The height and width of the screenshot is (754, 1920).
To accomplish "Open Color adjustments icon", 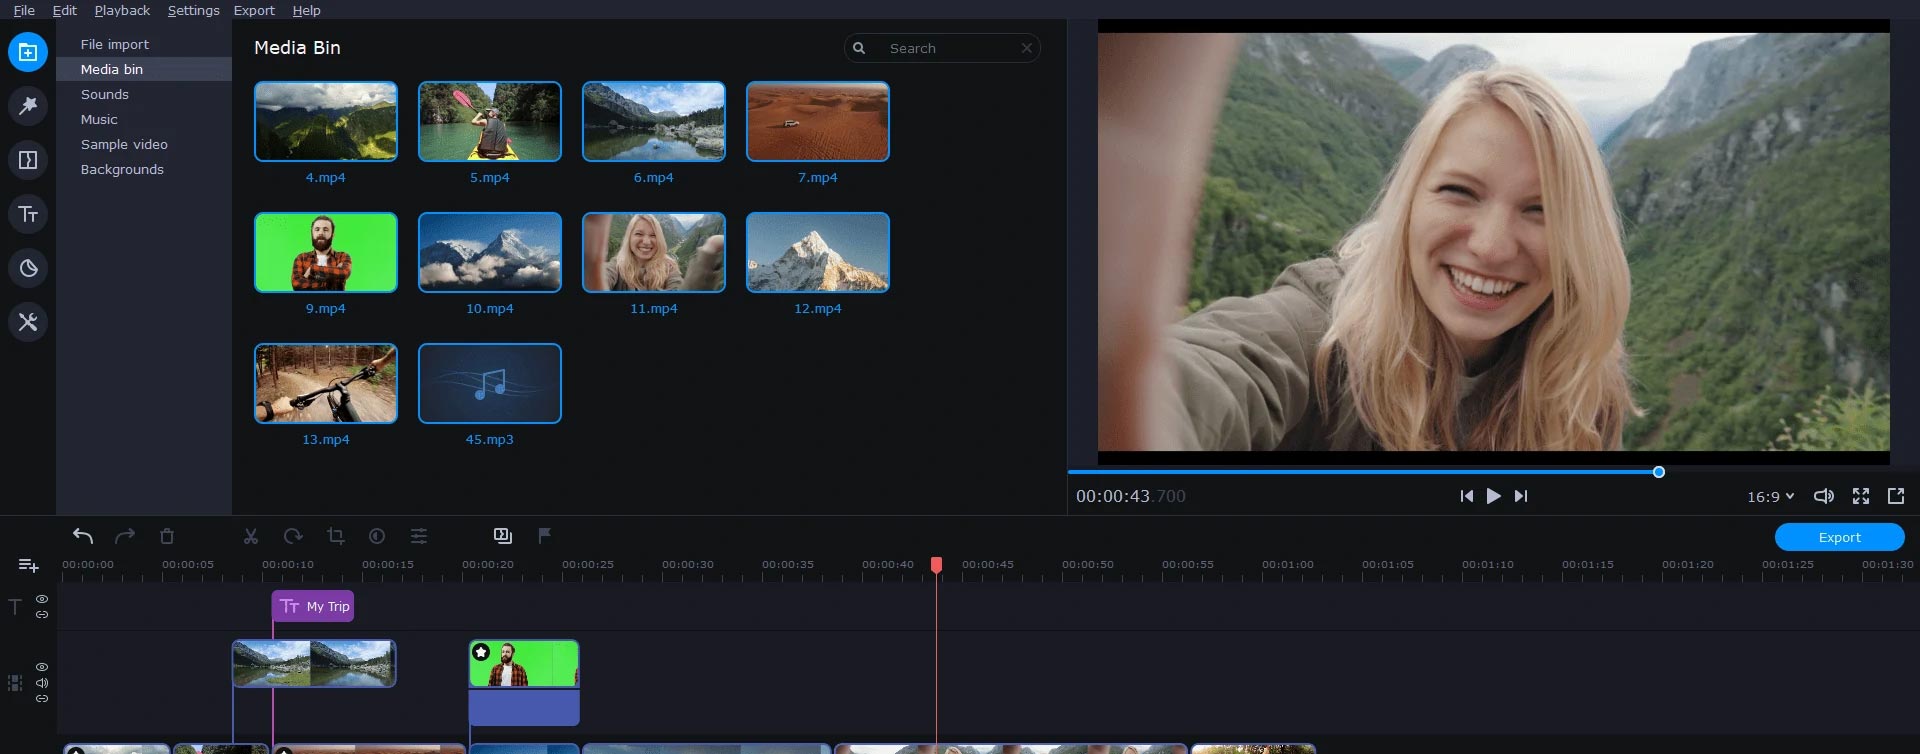I will (x=377, y=536).
